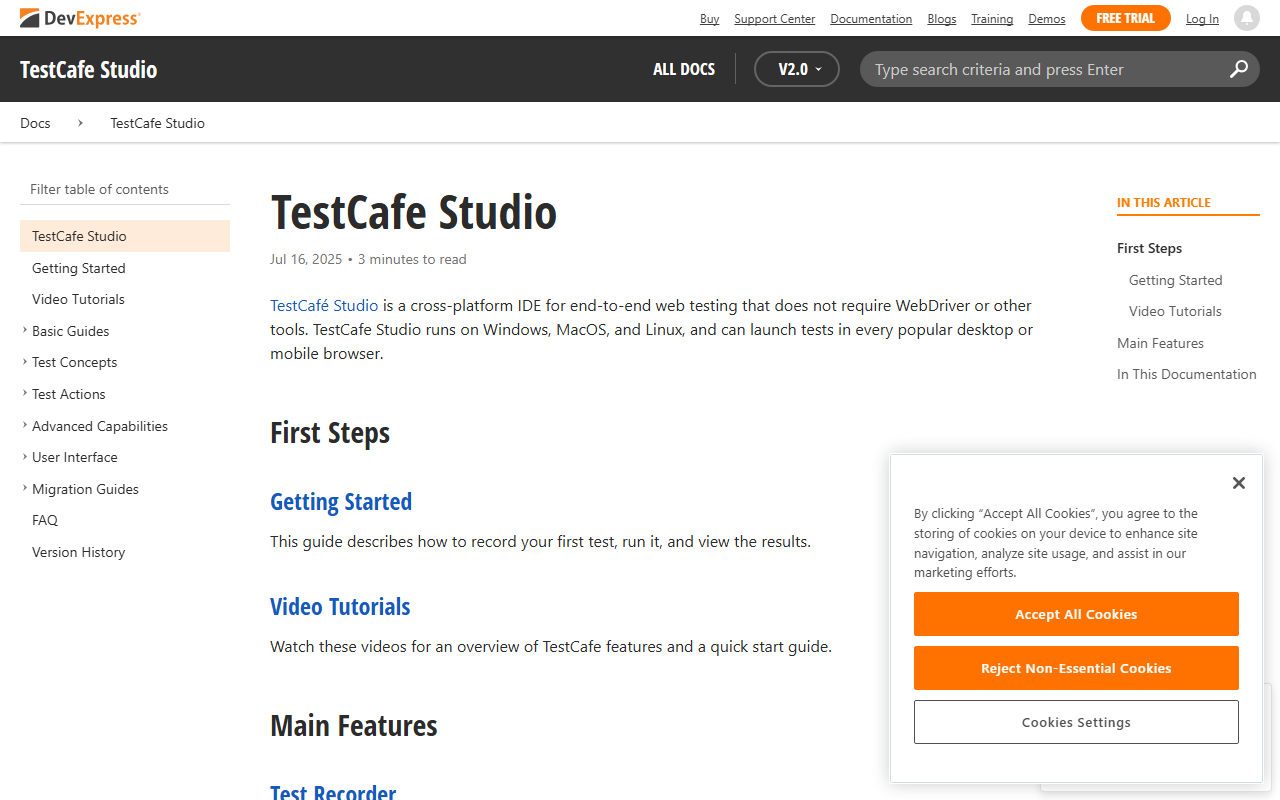This screenshot has width=1280, height=800.
Task: Click the TestCafe Studio header title
Action: pyautogui.click(x=88, y=69)
